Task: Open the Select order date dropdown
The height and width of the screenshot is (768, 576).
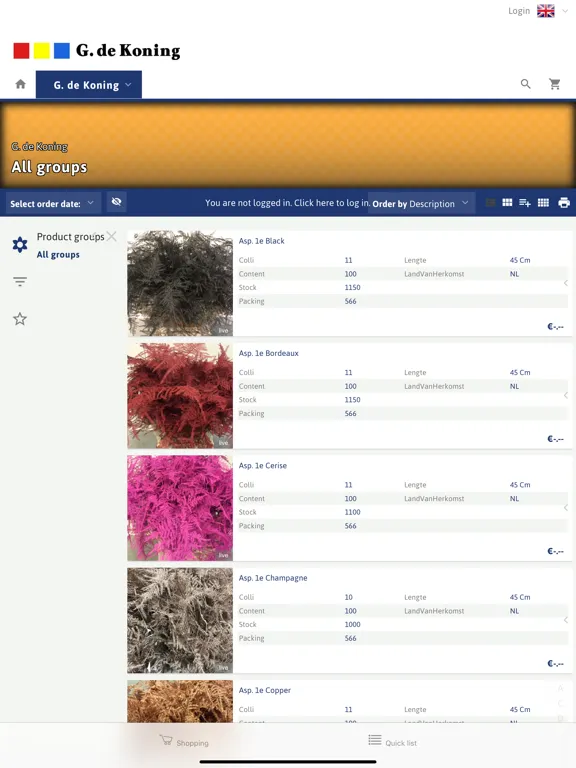Action: (x=52, y=203)
